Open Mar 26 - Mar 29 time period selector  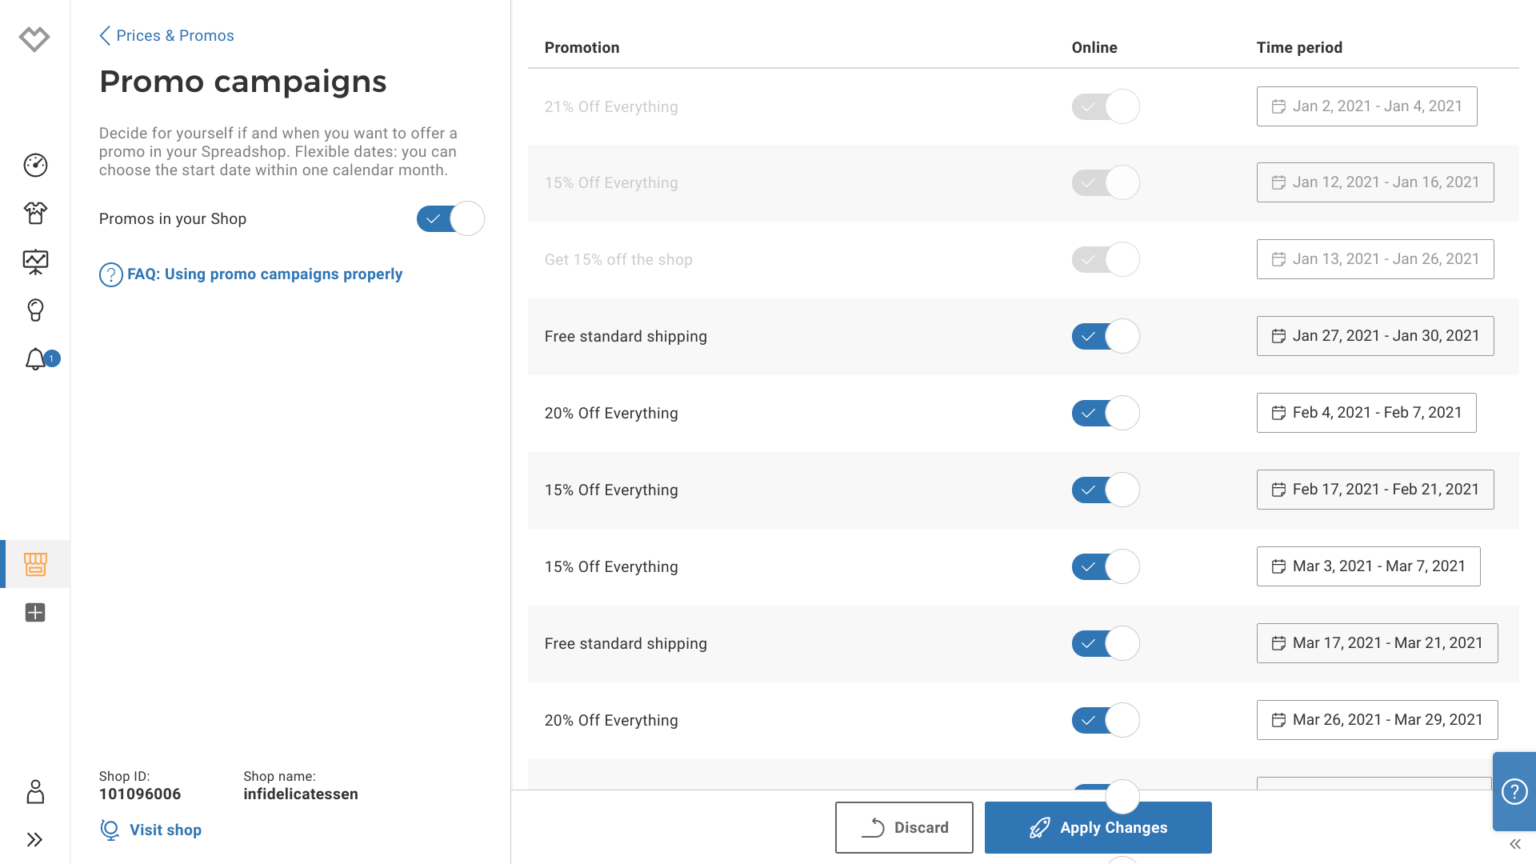tap(1377, 719)
